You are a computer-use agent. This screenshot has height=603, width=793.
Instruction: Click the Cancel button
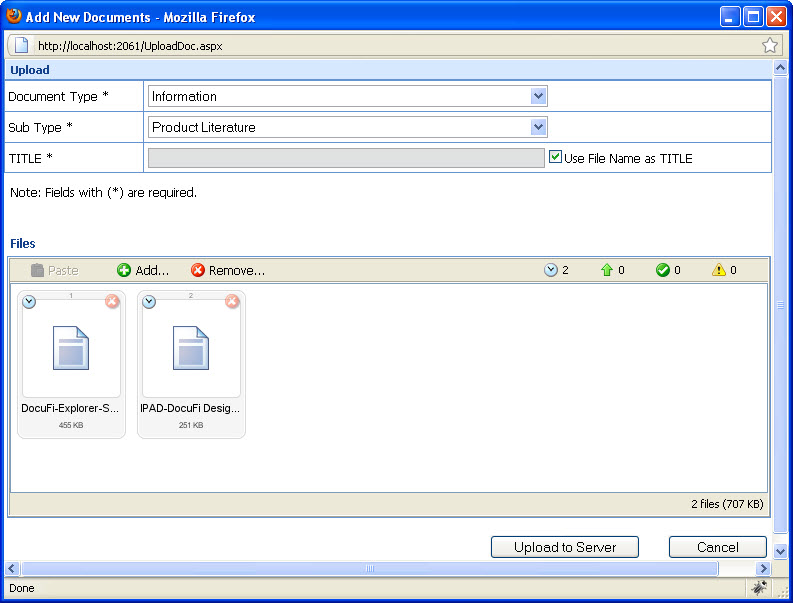click(718, 547)
